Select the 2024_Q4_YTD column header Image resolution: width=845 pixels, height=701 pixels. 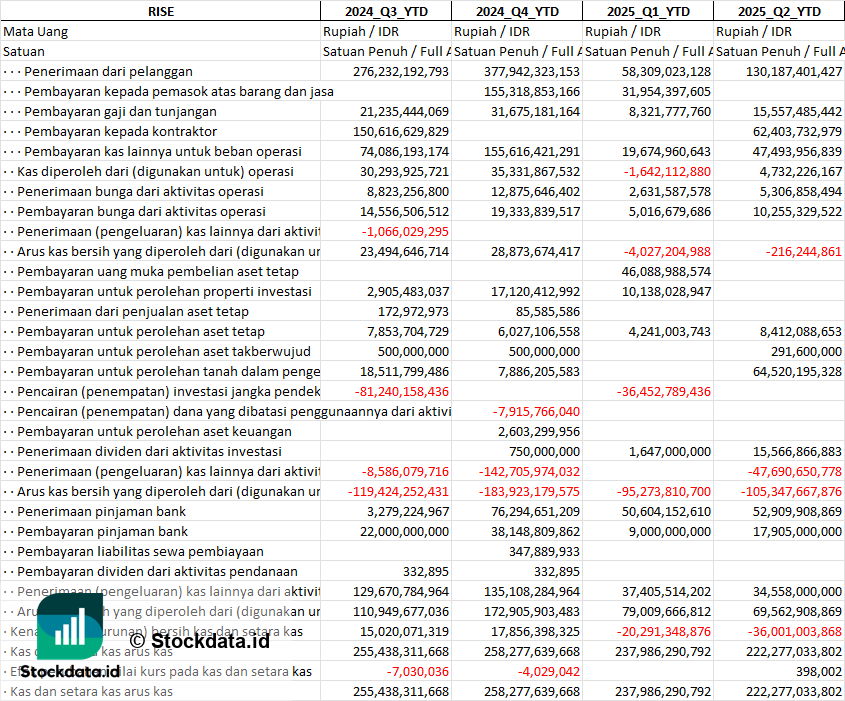517,11
